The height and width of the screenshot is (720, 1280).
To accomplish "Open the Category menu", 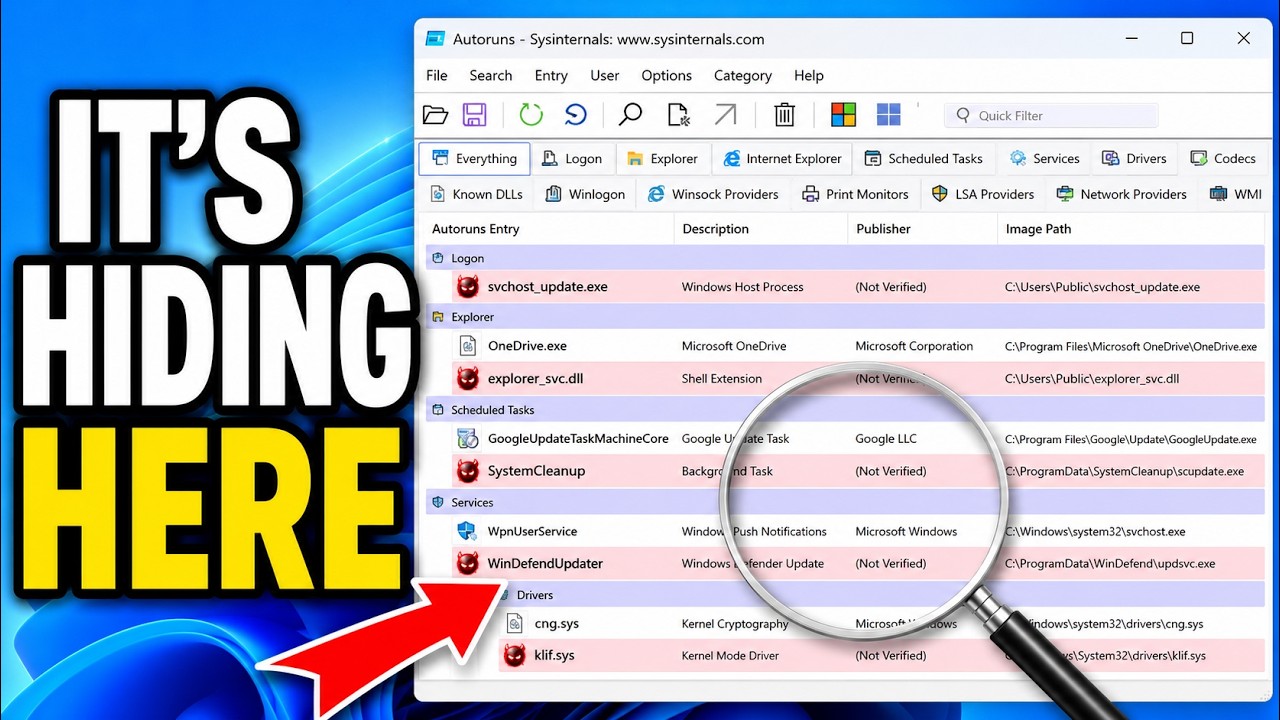I will point(743,75).
